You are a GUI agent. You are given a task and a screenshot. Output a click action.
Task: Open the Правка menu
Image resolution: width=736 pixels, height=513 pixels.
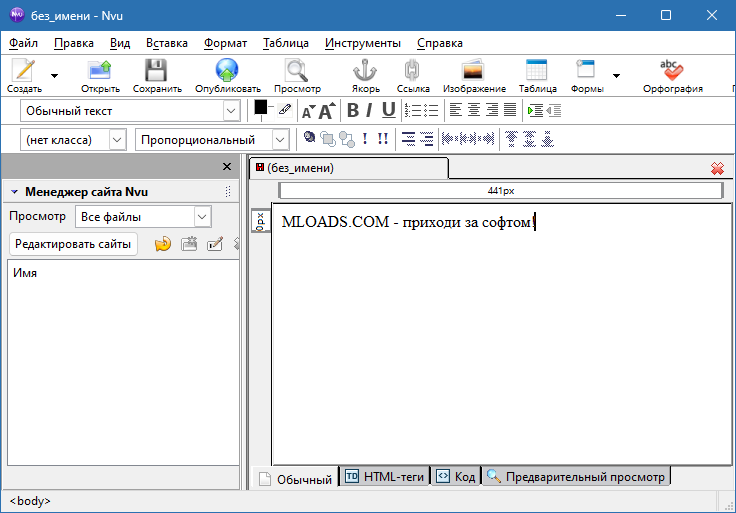click(74, 43)
